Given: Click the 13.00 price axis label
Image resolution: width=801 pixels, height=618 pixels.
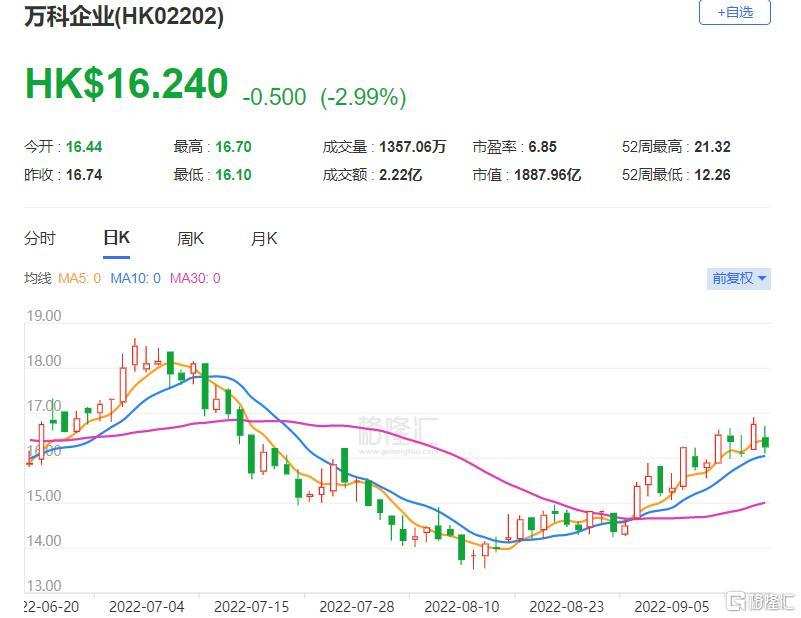Looking at the screenshot, I should (44, 586).
